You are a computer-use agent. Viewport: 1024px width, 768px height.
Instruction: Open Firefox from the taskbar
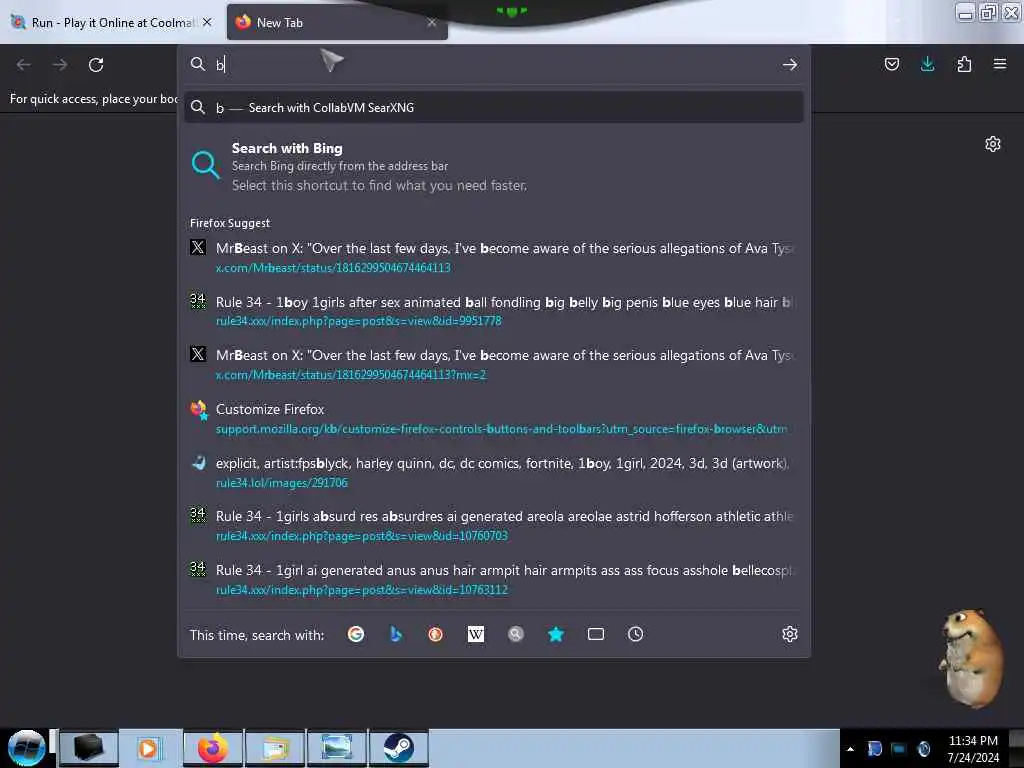[213, 748]
